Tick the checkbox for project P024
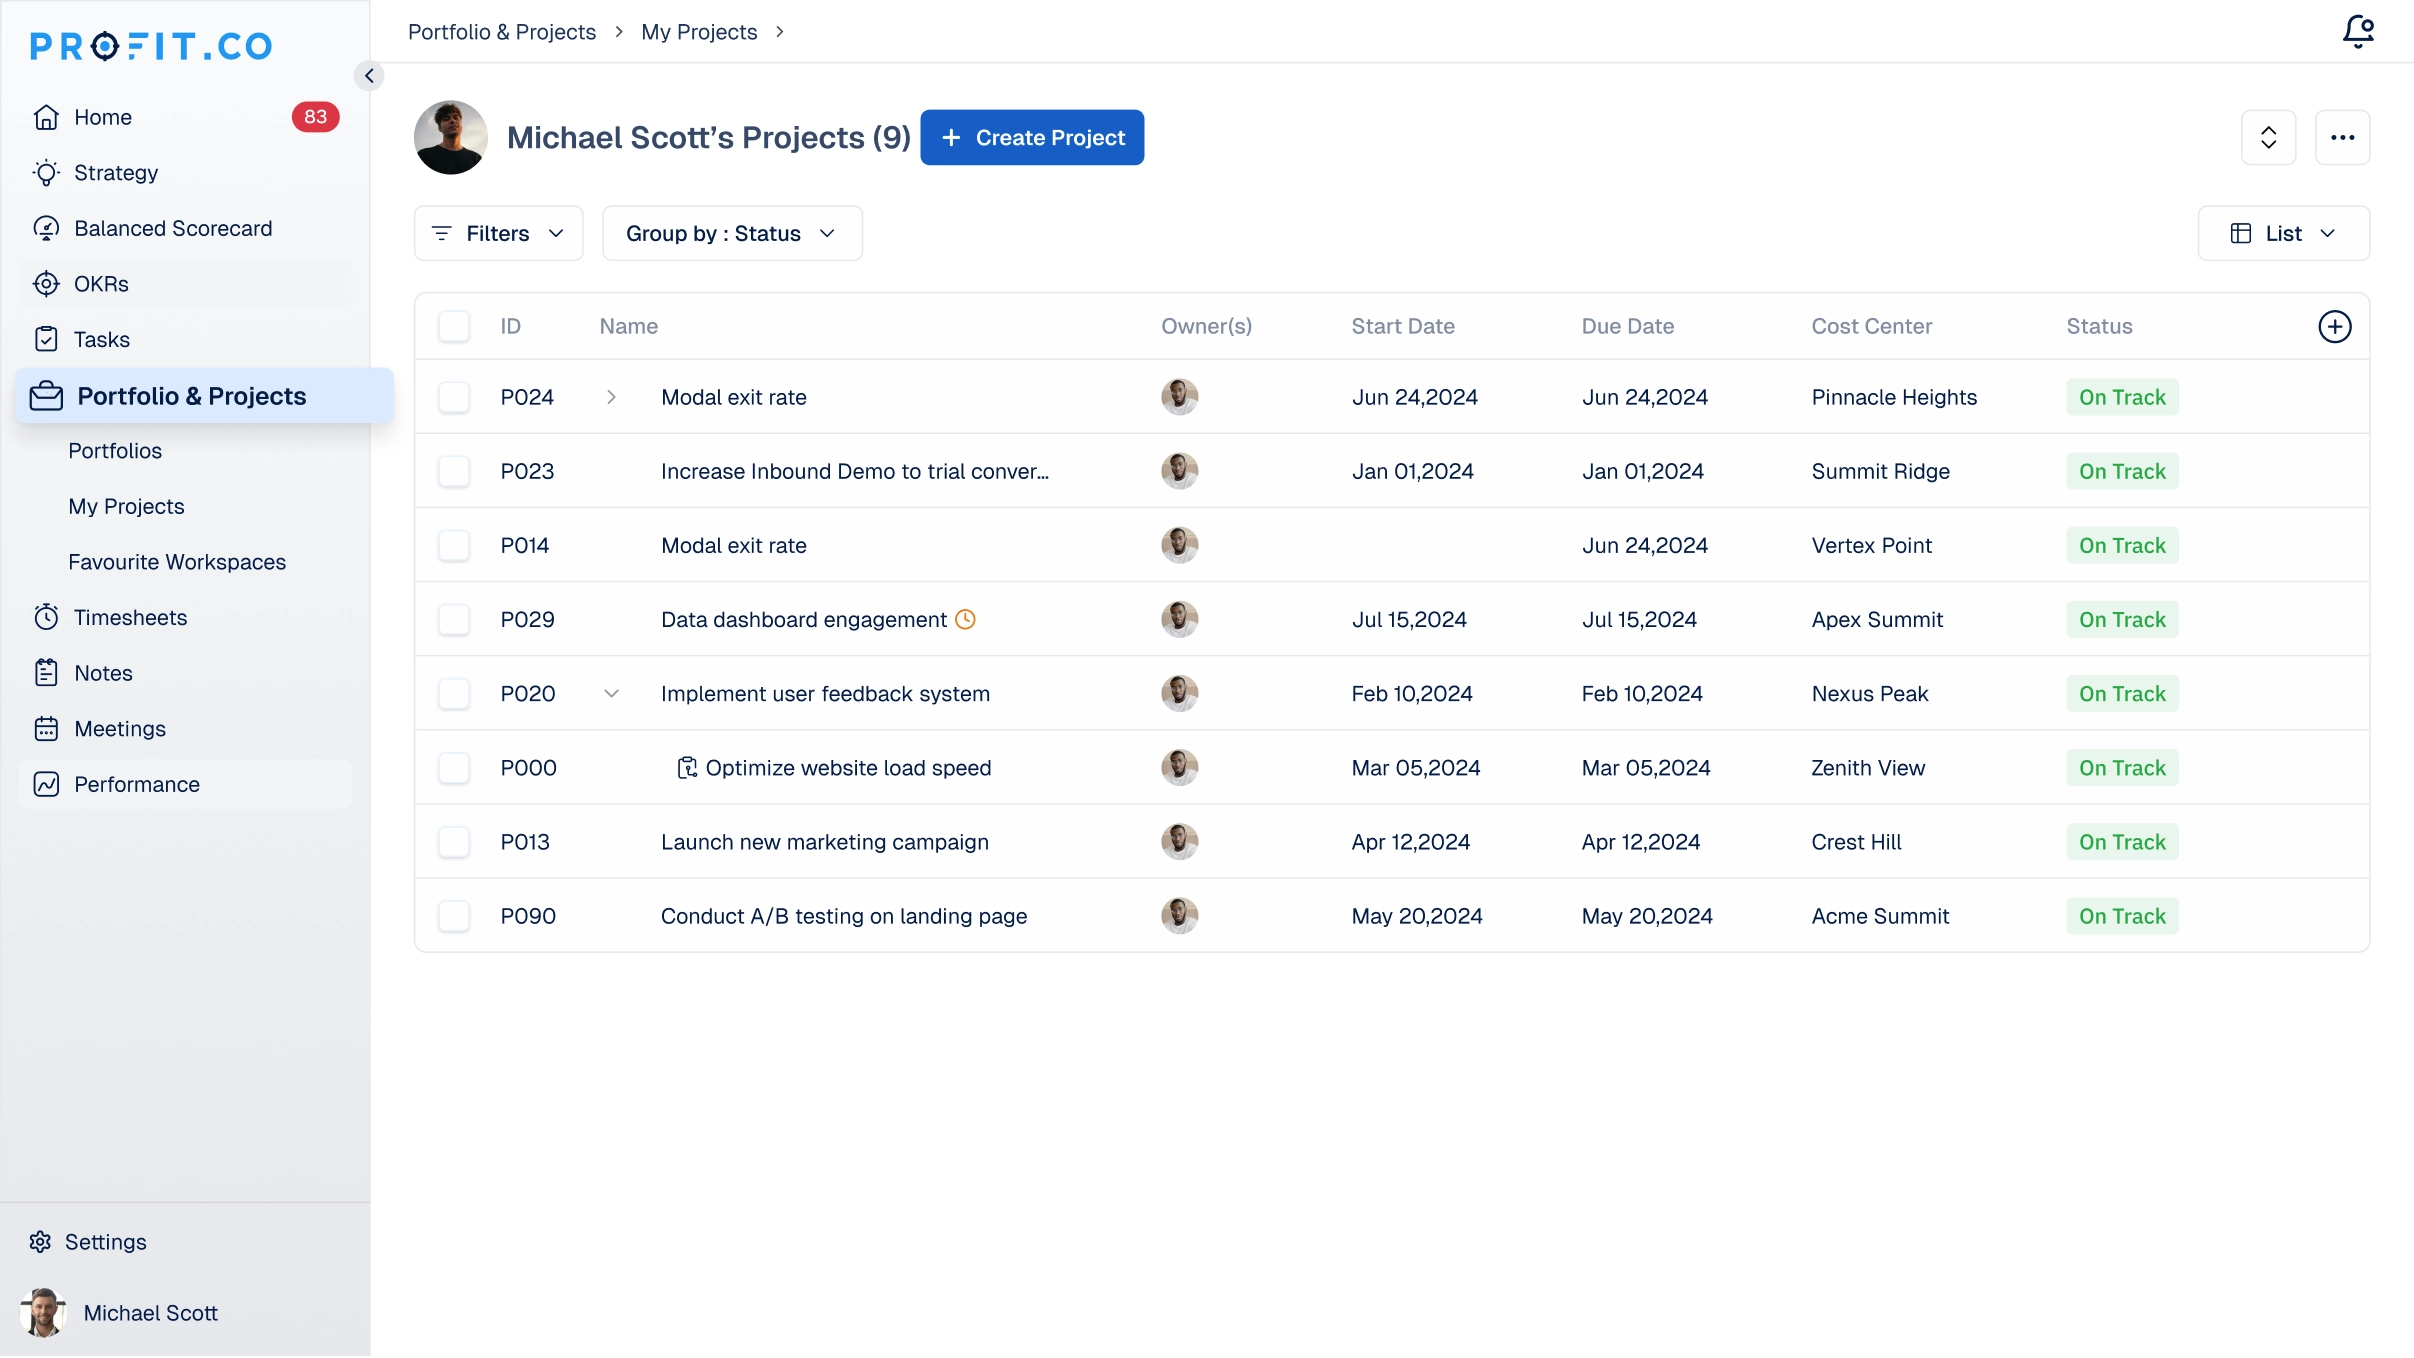This screenshot has height=1358, width=2414. point(454,398)
